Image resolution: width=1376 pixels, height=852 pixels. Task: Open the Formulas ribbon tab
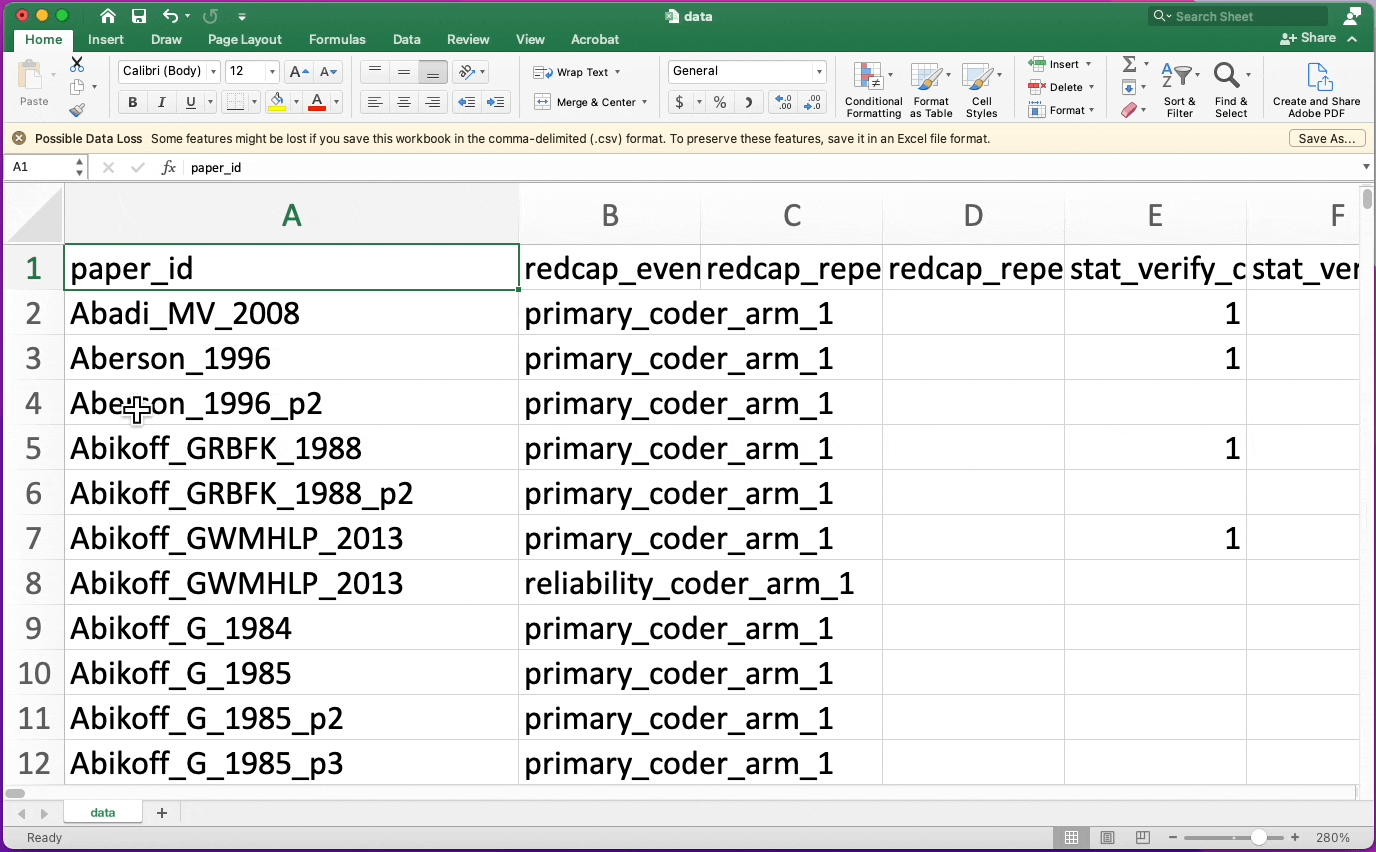click(x=337, y=39)
